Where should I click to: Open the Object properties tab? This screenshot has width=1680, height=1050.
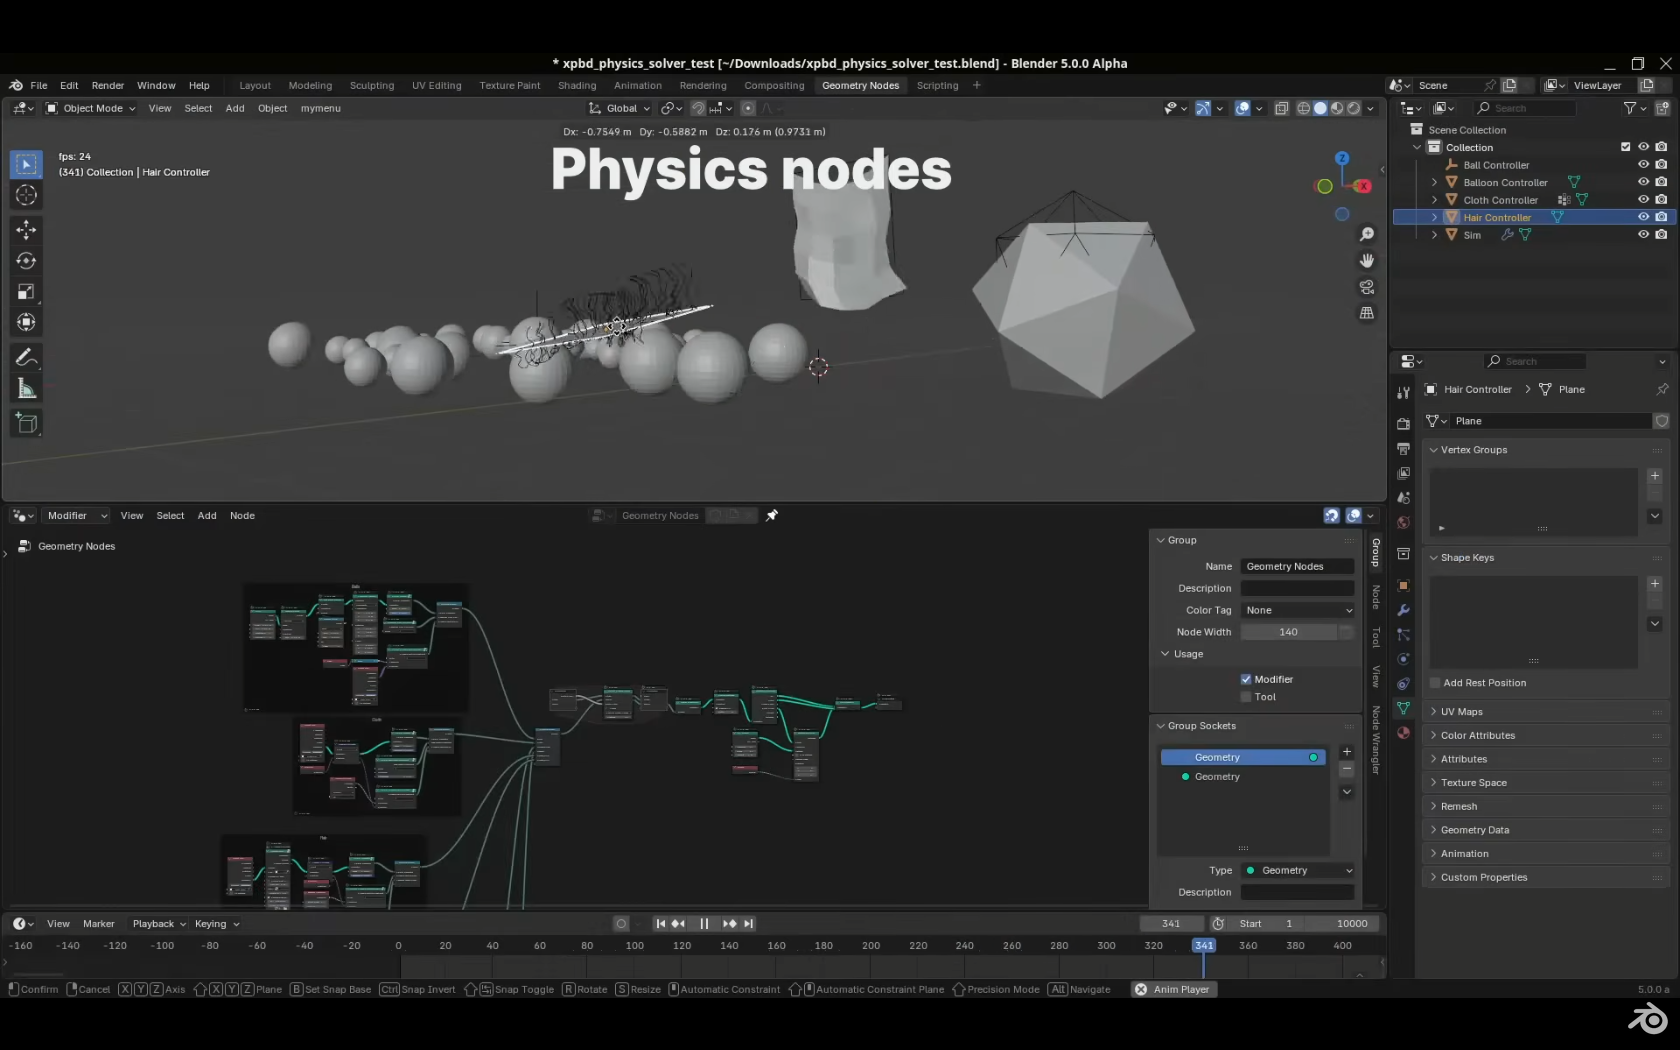point(1403,585)
